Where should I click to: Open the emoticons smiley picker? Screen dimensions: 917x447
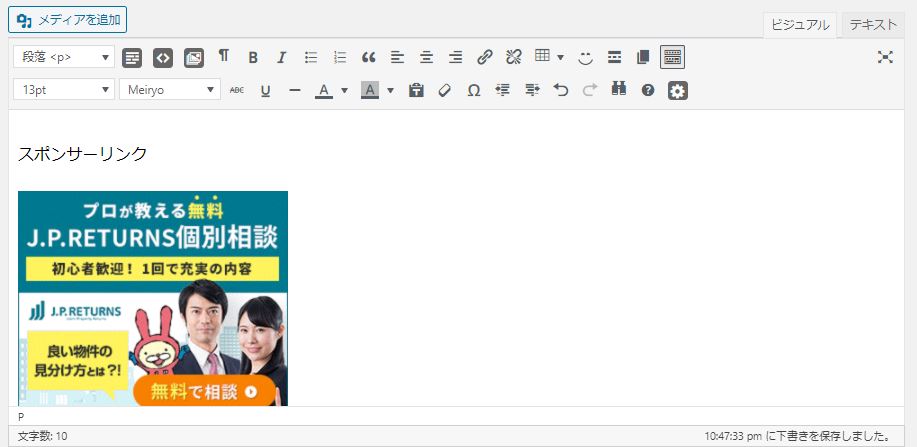click(x=585, y=57)
